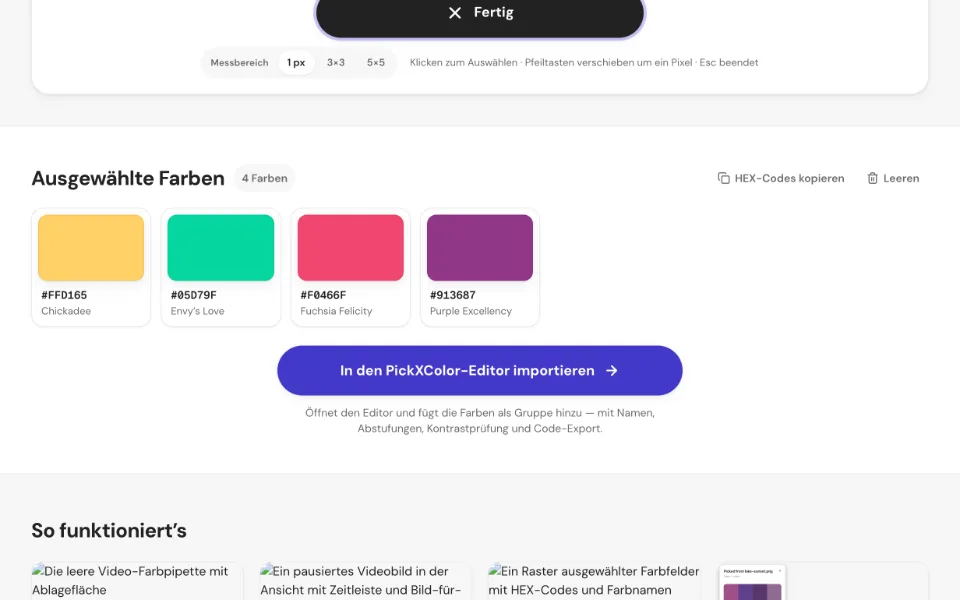Click In den PickXColor-Editor importieren
Viewport: 960px width, 600px height.
click(480, 370)
